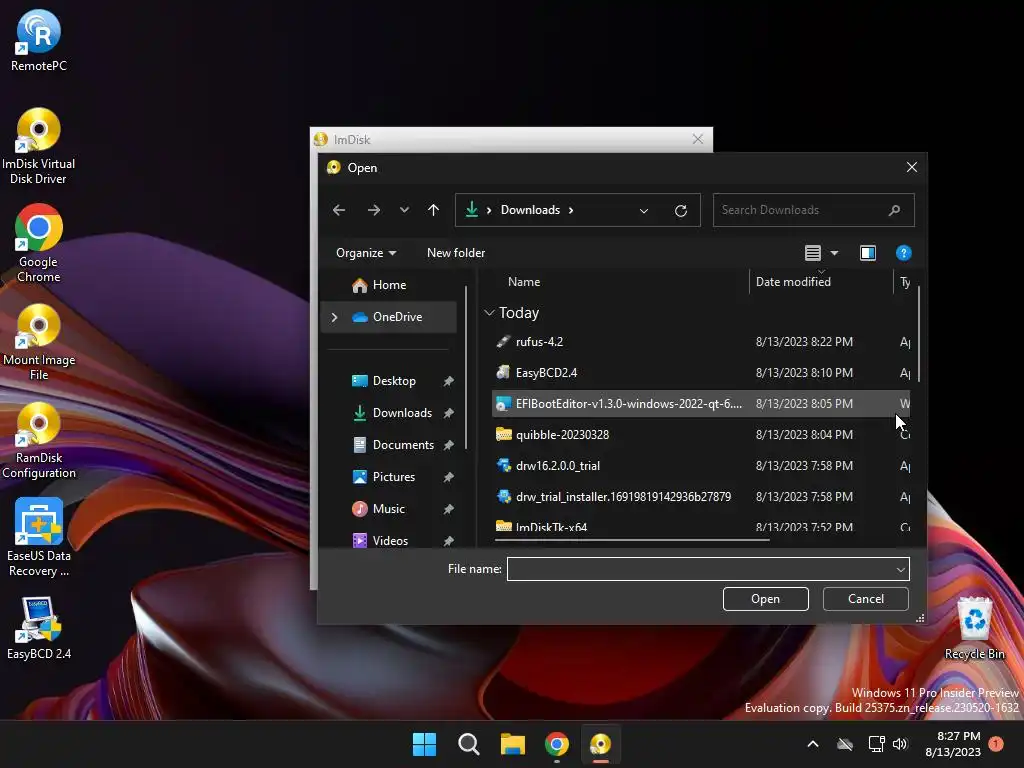The height and width of the screenshot is (768, 1024).
Task: Click the OneDrive tray icon
Action: pos(845,744)
